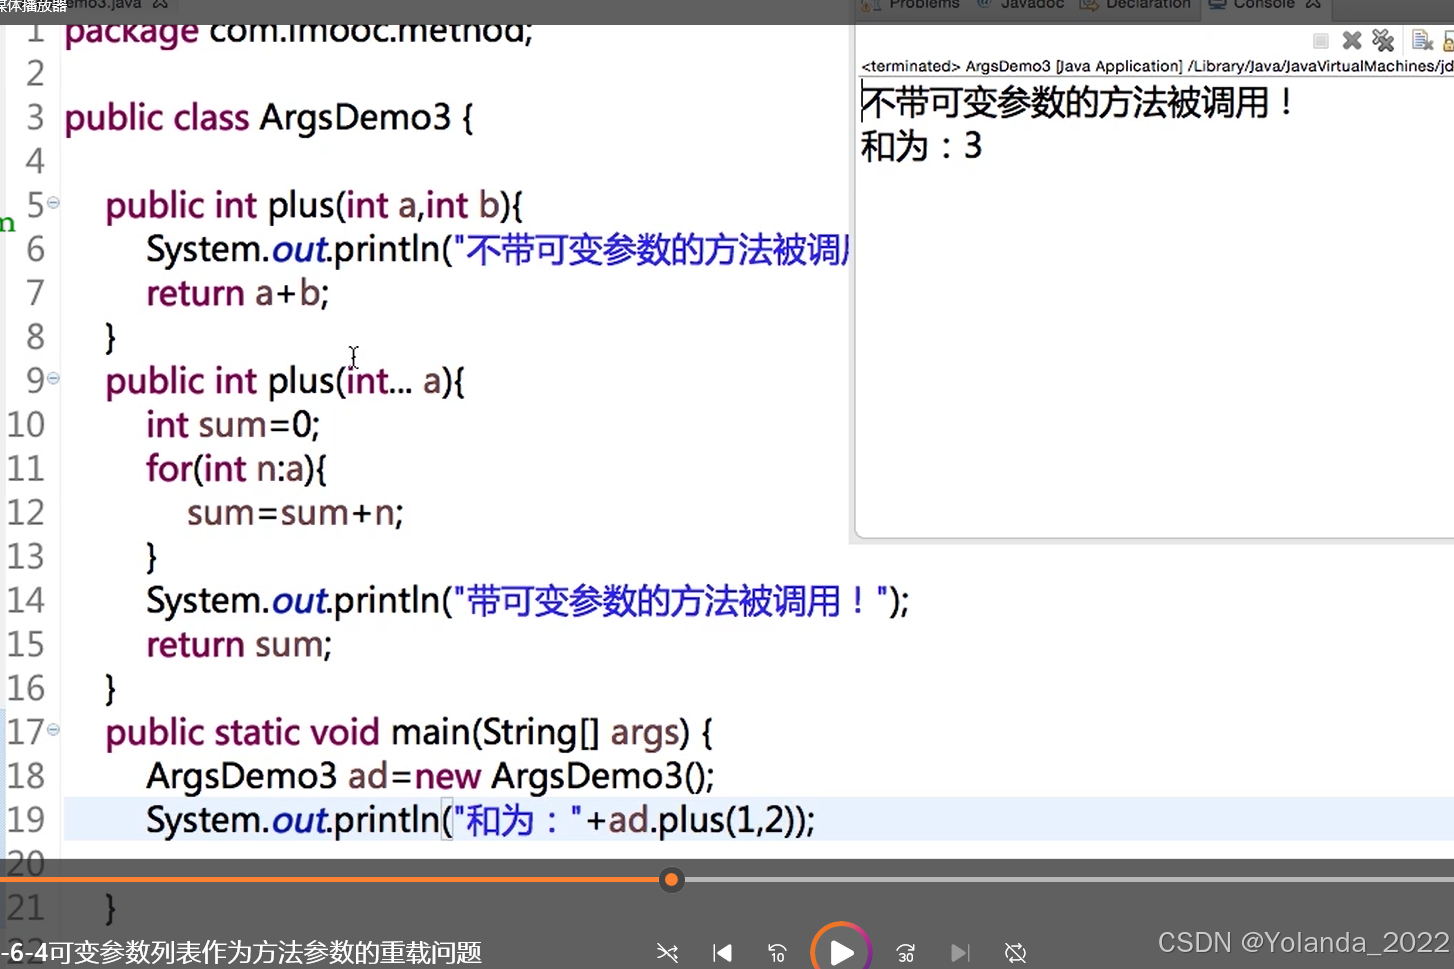The width and height of the screenshot is (1454, 969).
Task: Click the orange seek bar handle
Action: [672, 880]
